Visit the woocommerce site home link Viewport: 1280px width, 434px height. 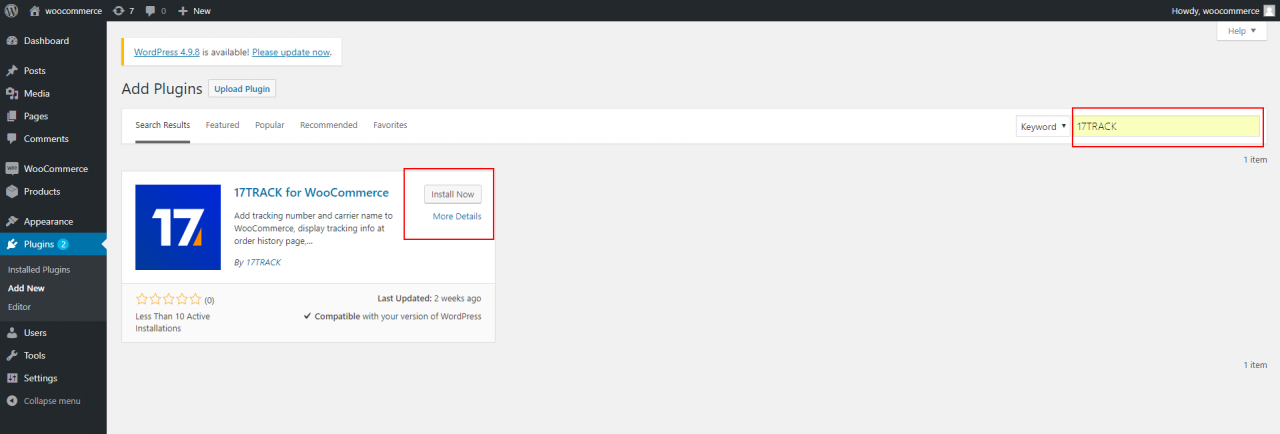[65, 10]
